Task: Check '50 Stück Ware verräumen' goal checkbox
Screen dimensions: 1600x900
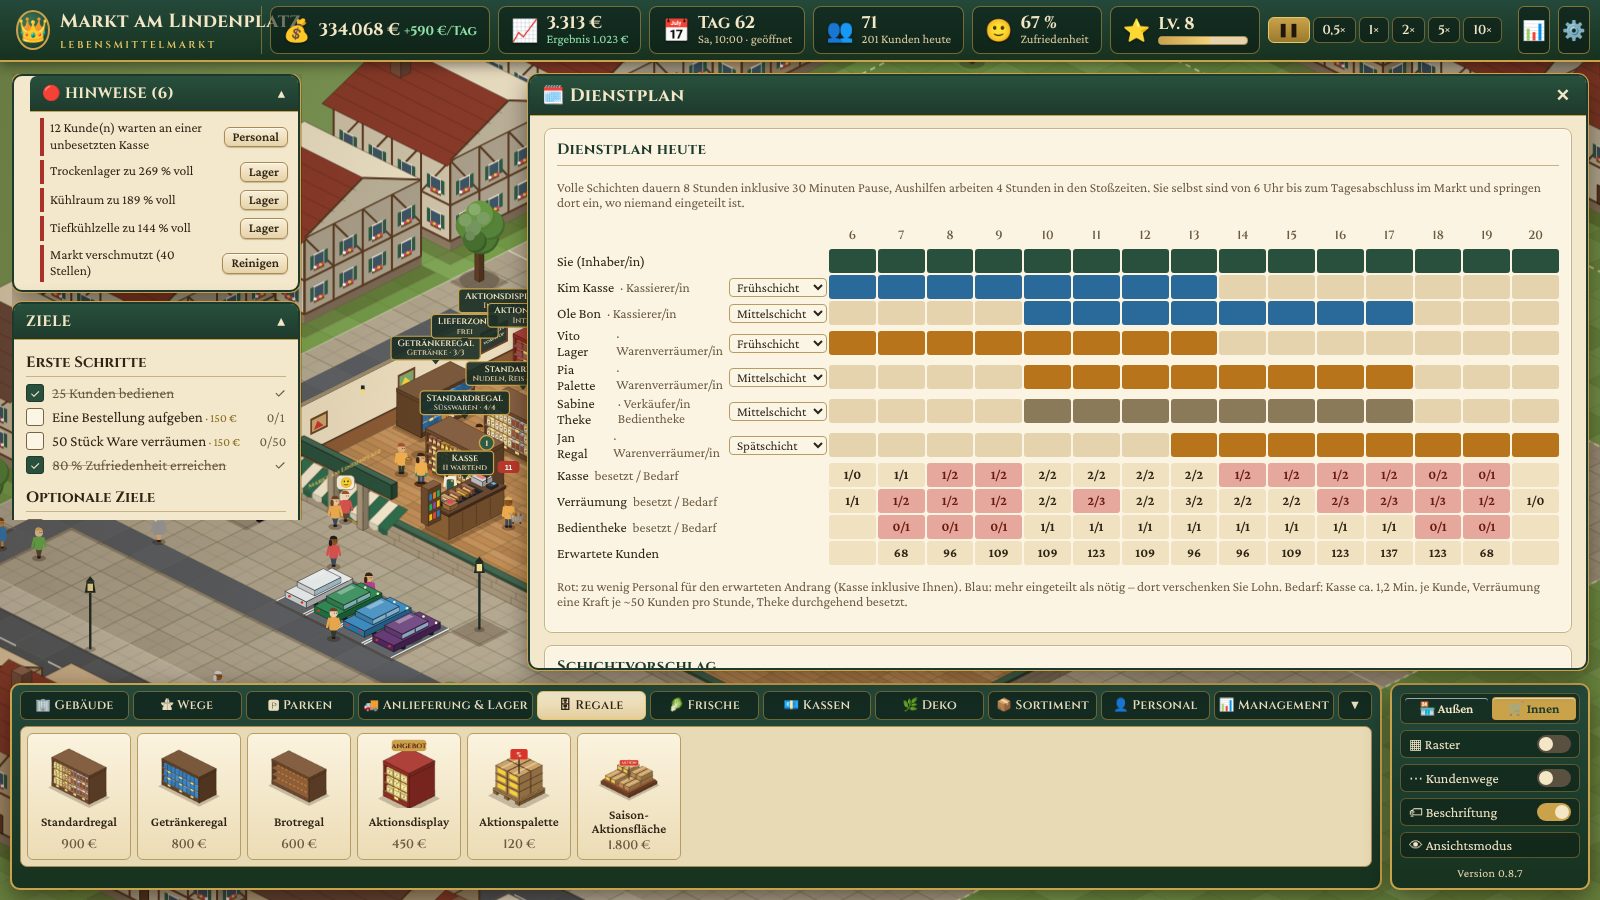Action: point(35,441)
